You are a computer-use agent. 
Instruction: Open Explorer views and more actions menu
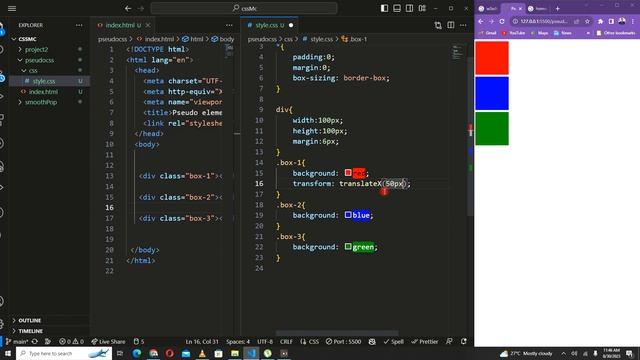(79, 25)
